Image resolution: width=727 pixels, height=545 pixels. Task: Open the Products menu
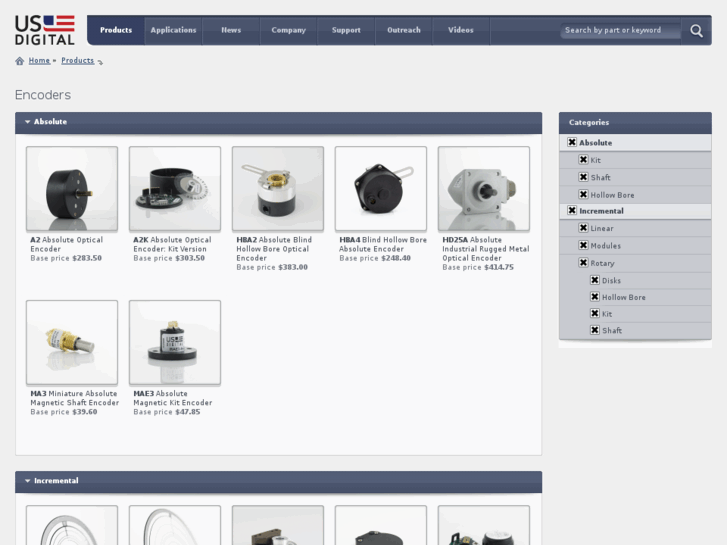116,30
